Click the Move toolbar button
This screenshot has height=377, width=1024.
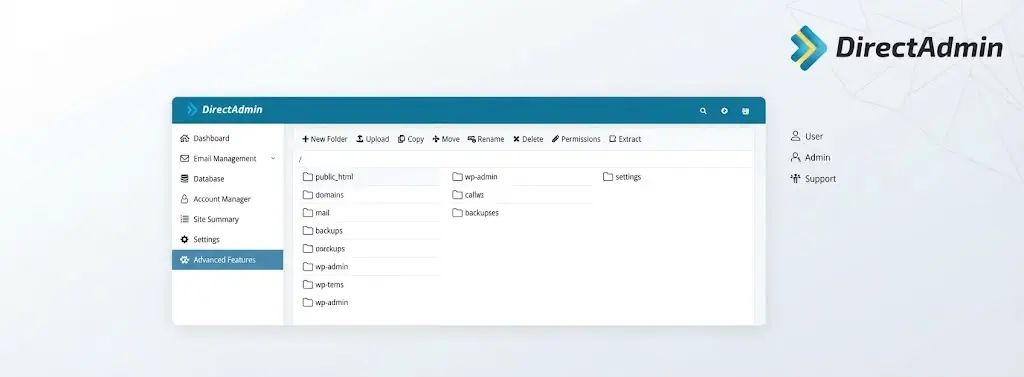click(446, 139)
